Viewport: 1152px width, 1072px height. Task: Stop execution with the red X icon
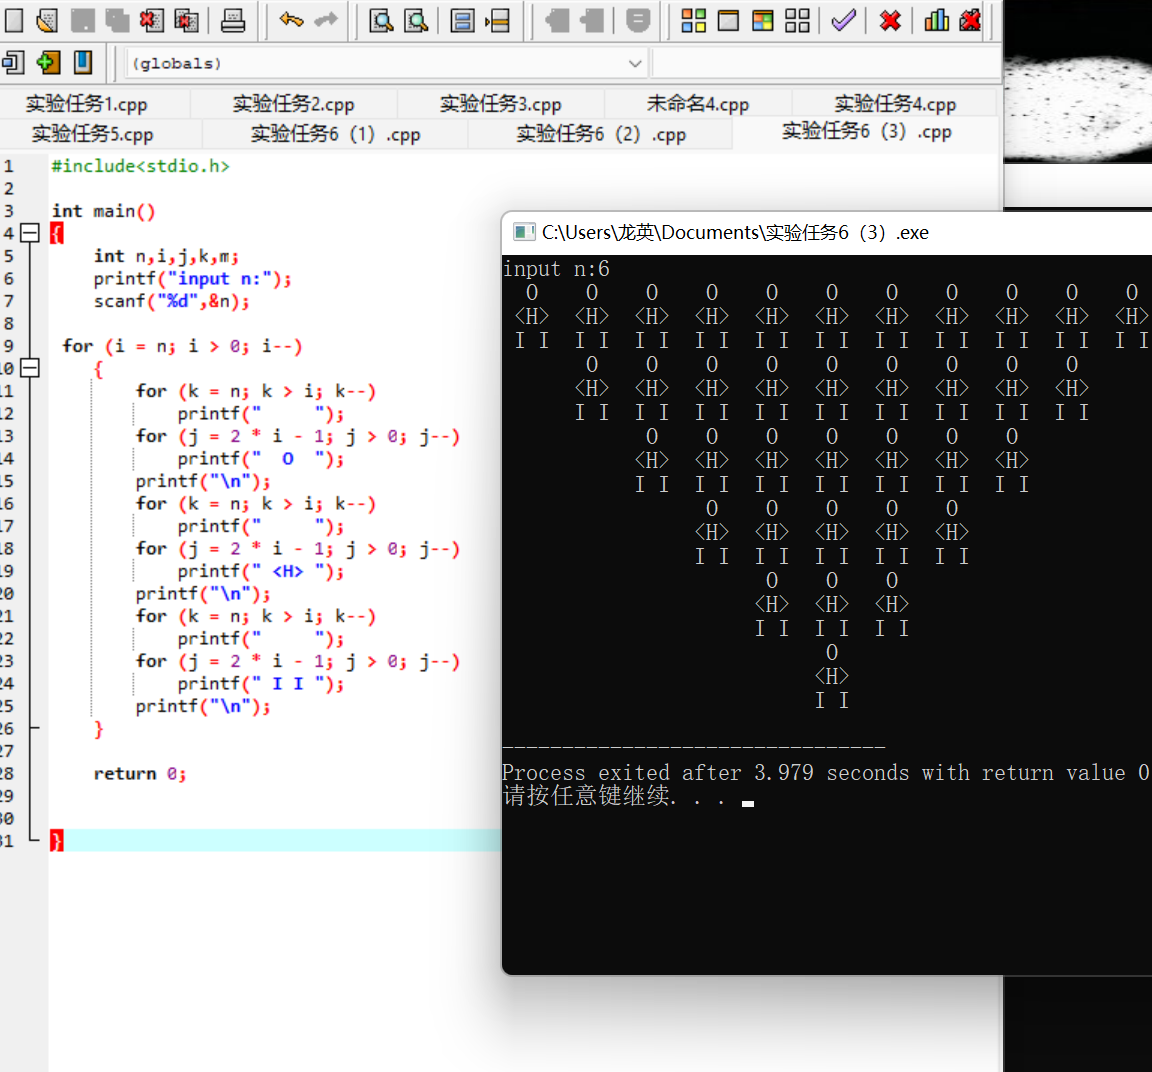coord(890,20)
